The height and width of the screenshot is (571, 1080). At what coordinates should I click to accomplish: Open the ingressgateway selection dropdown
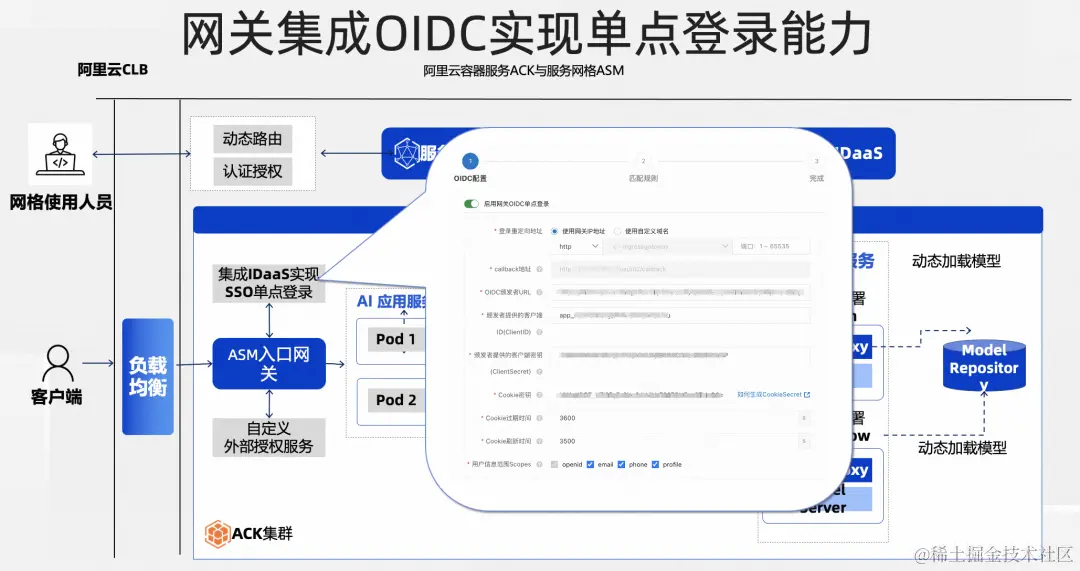(x=668, y=246)
